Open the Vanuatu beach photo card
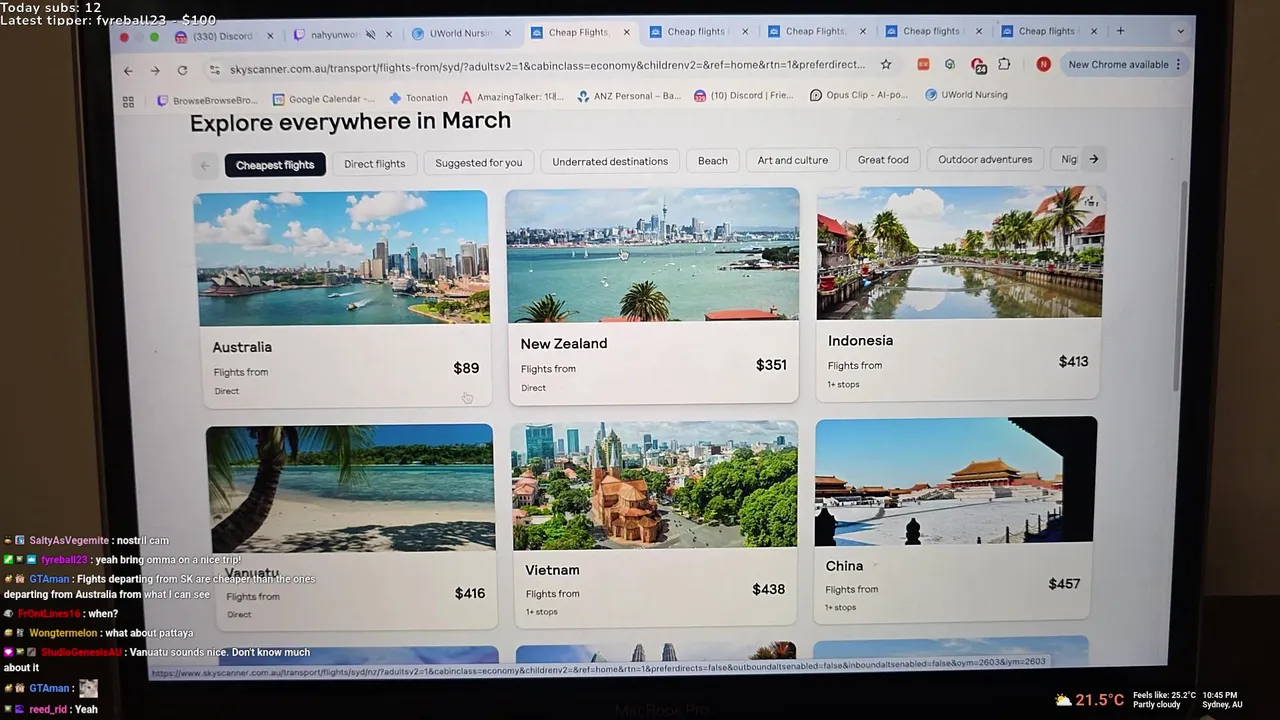Screen dimensions: 1280x720 [350, 488]
